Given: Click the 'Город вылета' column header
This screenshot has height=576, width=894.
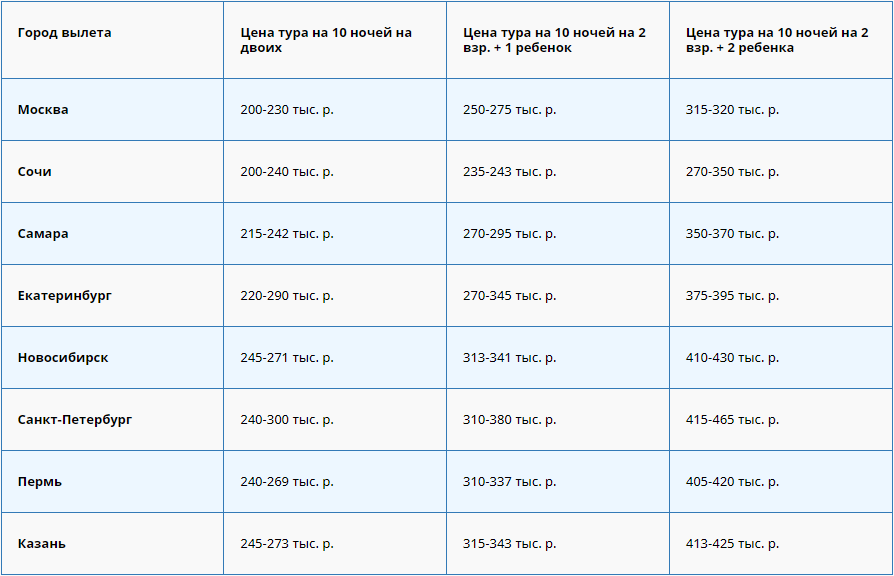Looking at the screenshot, I should tap(65, 33).
